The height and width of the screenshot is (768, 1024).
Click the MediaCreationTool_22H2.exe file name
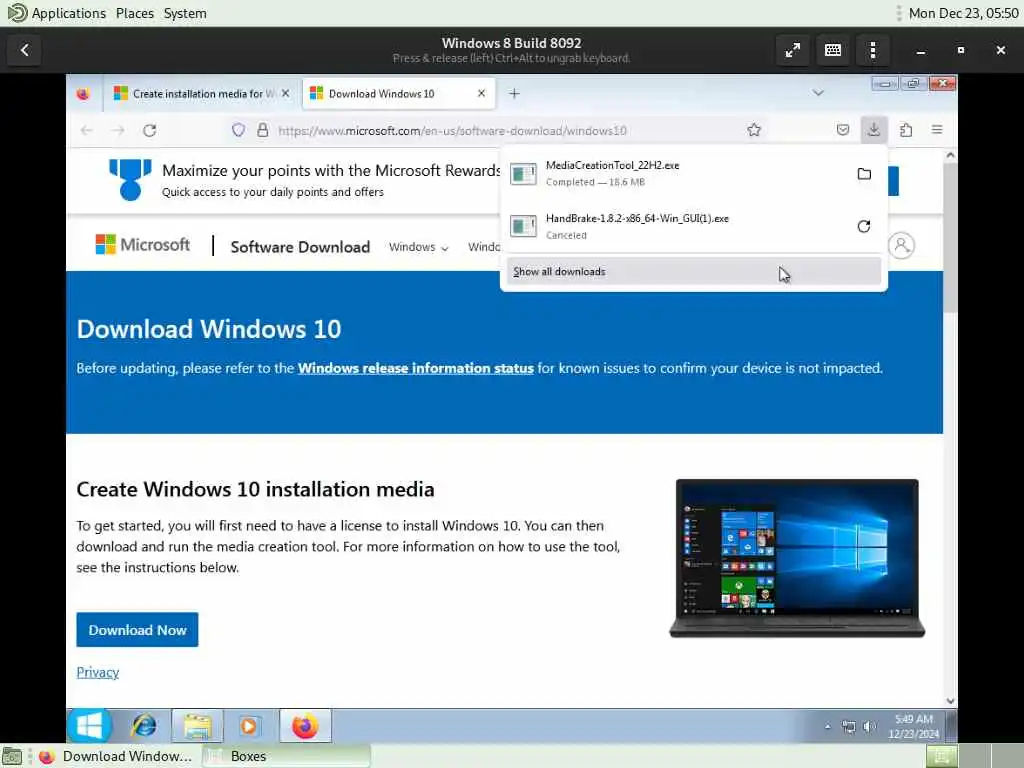point(613,165)
